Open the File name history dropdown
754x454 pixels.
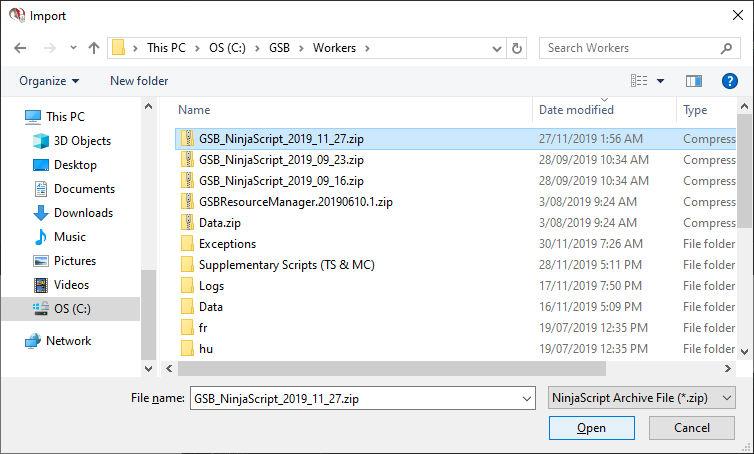pyautogui.click(x=527, y=398)
